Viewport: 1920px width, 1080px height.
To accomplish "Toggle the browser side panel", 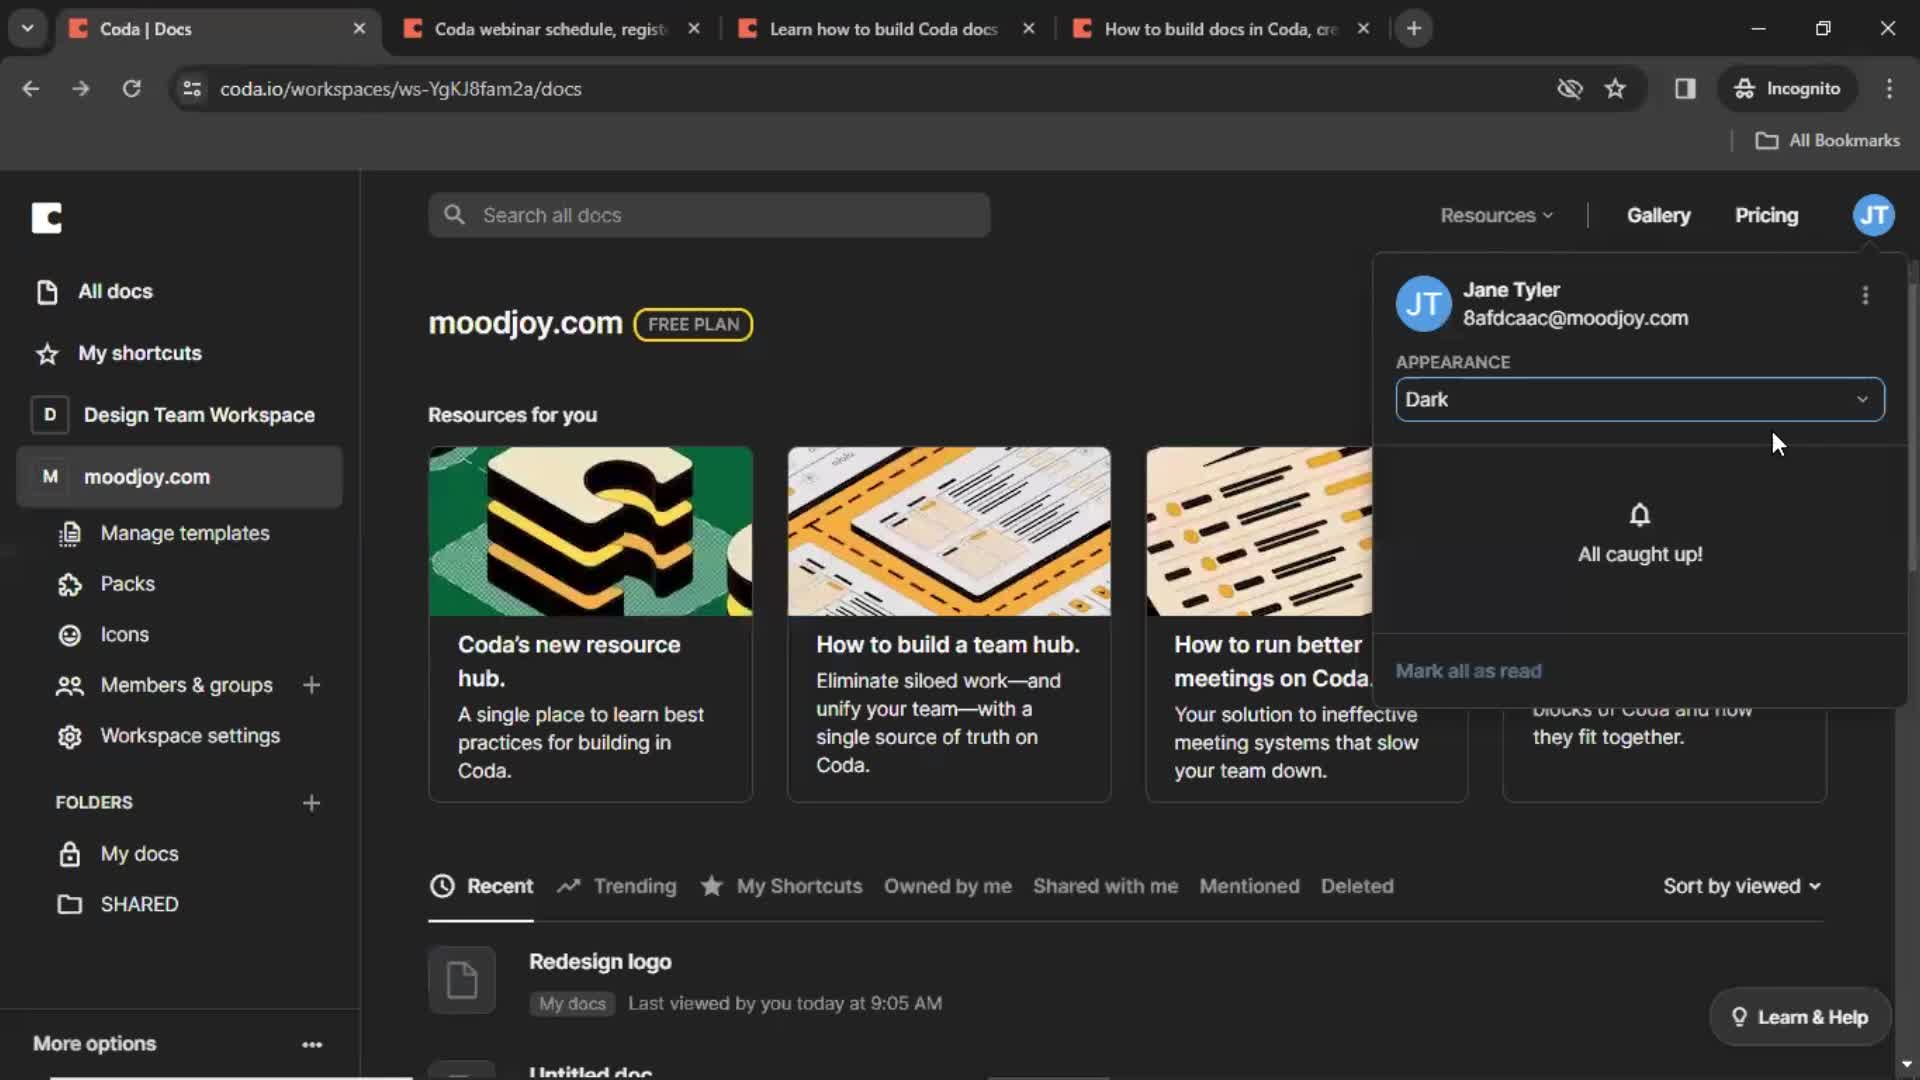I will coord(1685,89).
